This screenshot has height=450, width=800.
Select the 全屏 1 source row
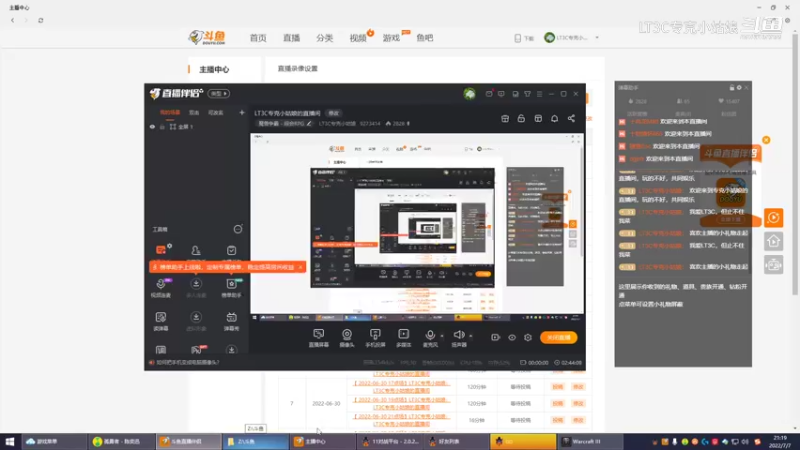tap(196, 127)
